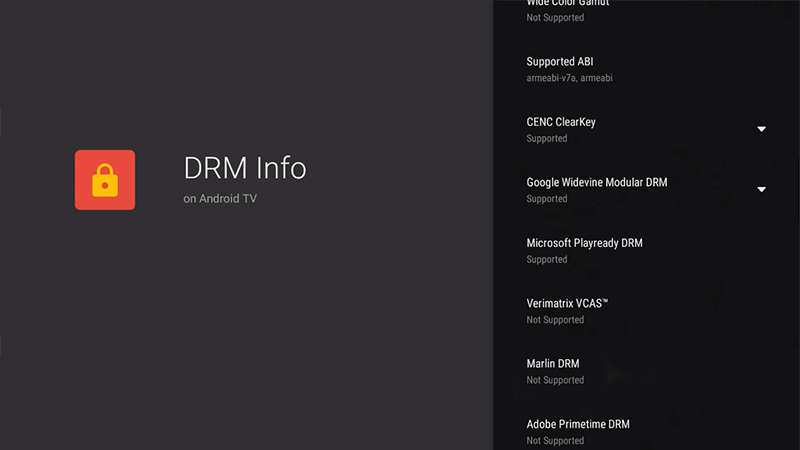Click 'Supported' status under CENC ClearKey

pyautogui.click(x=546, y=138)
